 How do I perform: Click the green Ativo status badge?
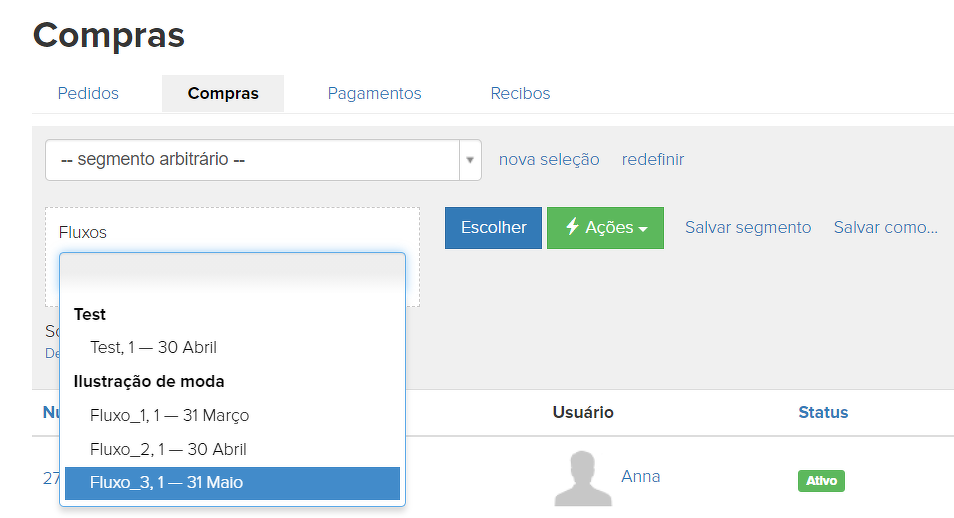click(x=821, y=481)
